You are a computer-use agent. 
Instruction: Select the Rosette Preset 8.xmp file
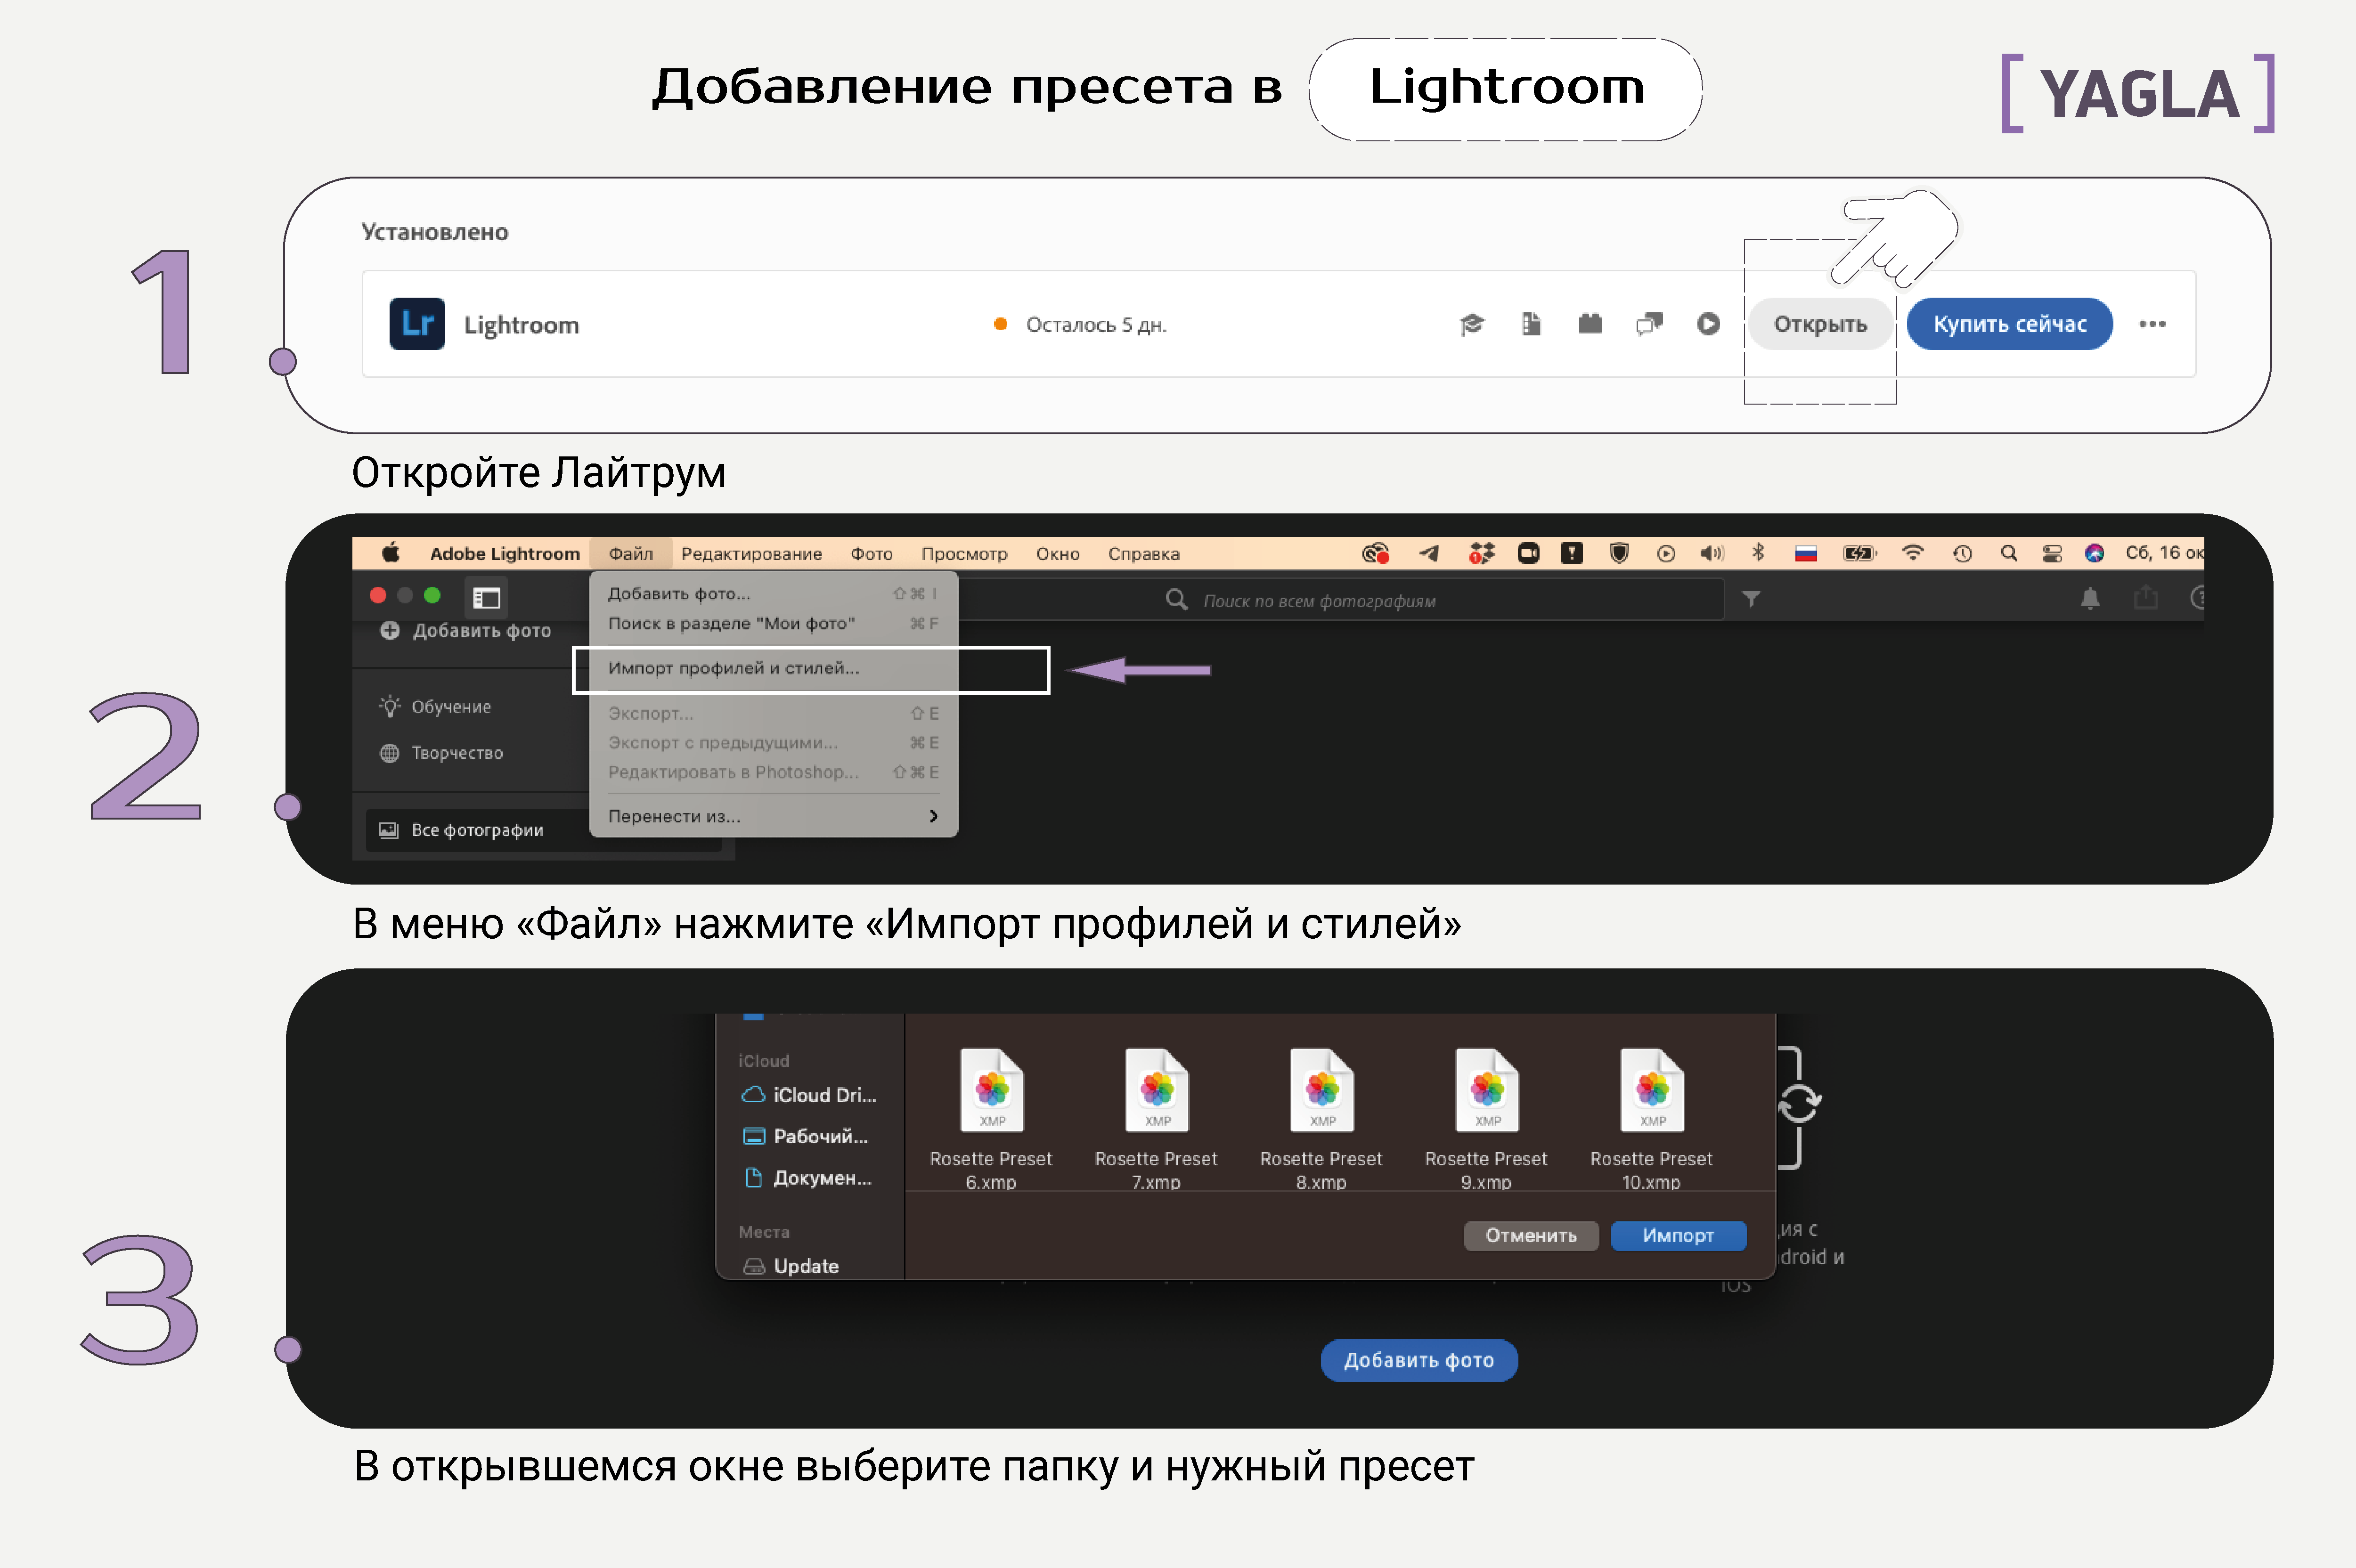point(1321,1119)
